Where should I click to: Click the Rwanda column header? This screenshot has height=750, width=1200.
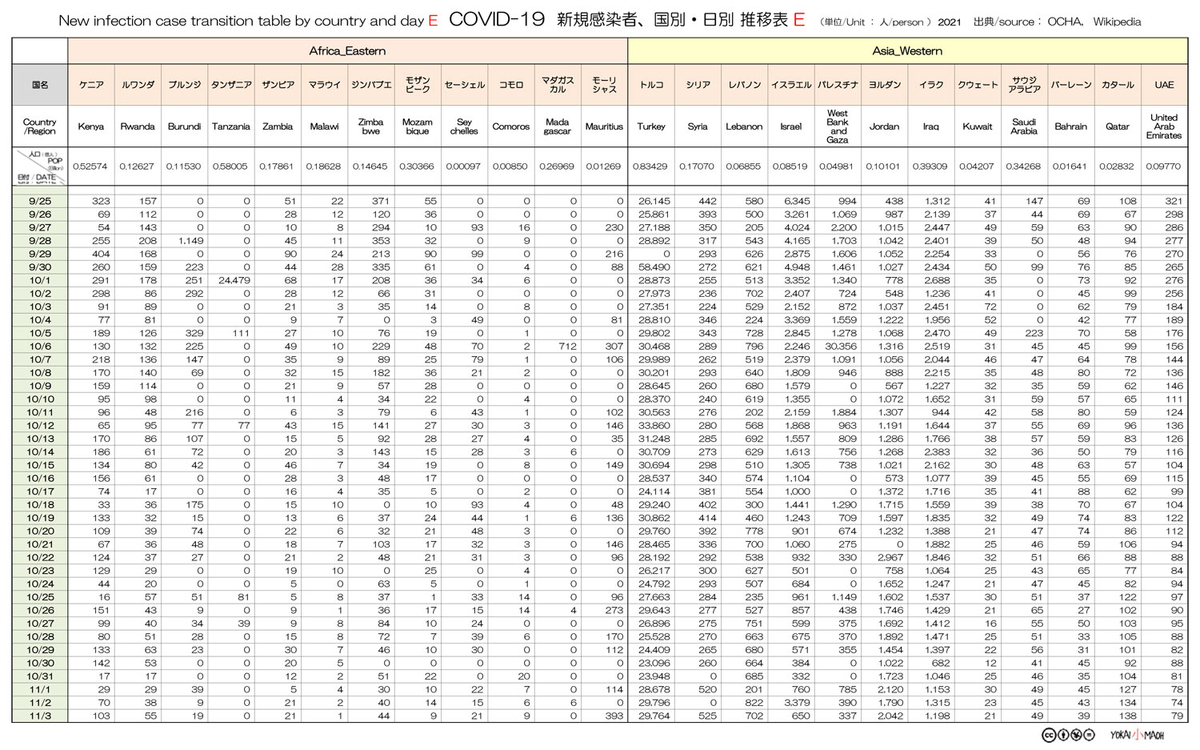click(138, 127)
